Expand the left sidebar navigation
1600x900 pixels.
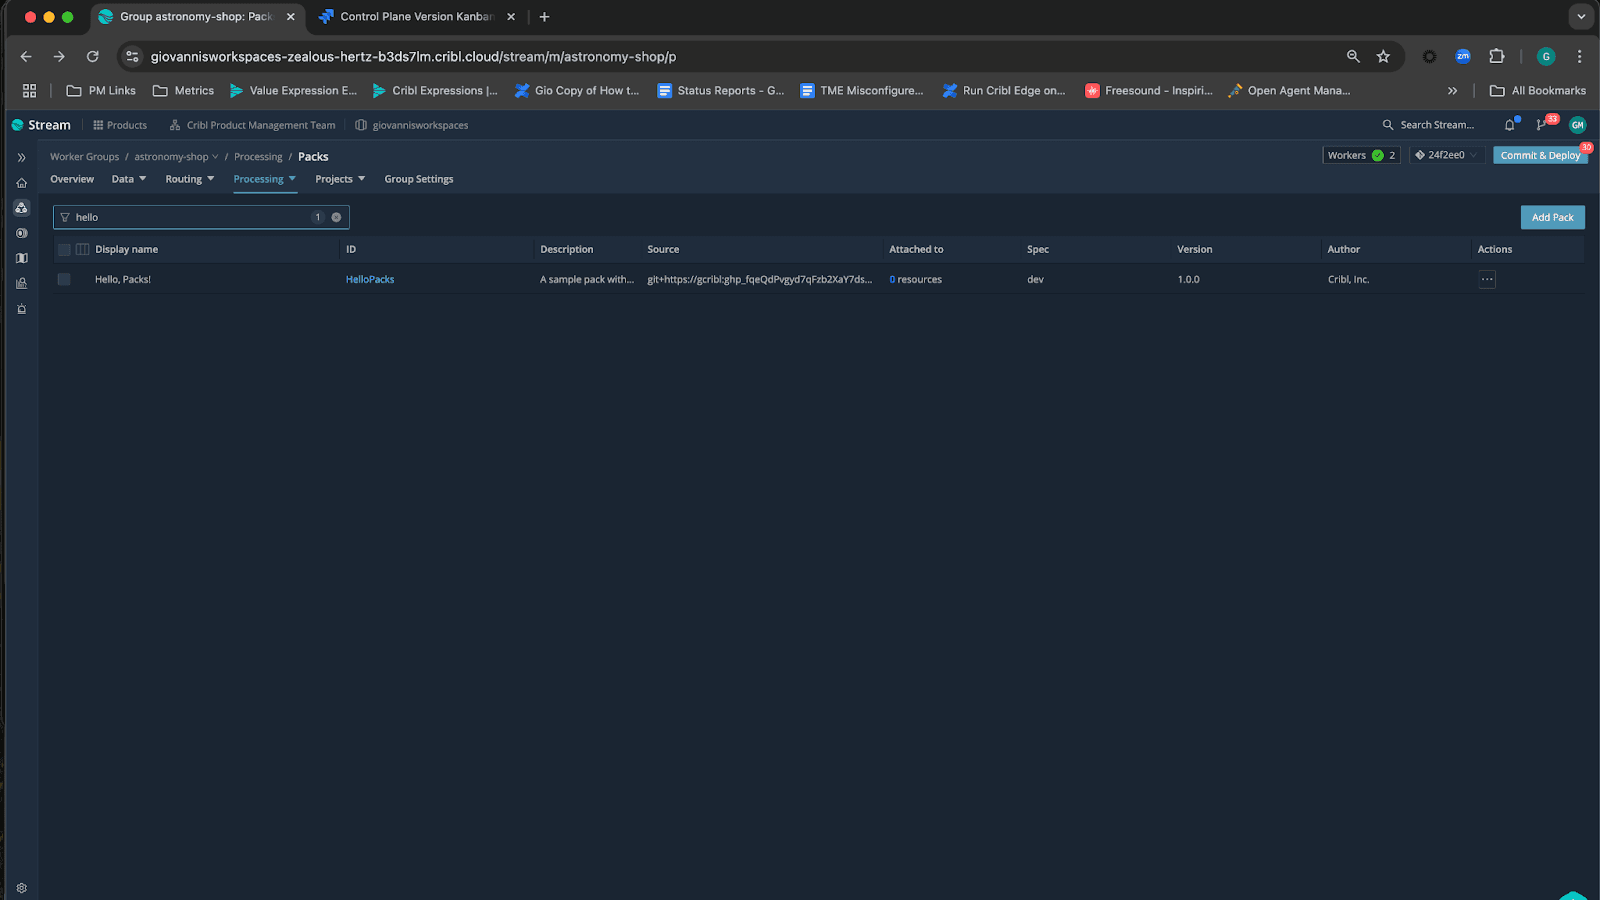click(x=21, y=158)
